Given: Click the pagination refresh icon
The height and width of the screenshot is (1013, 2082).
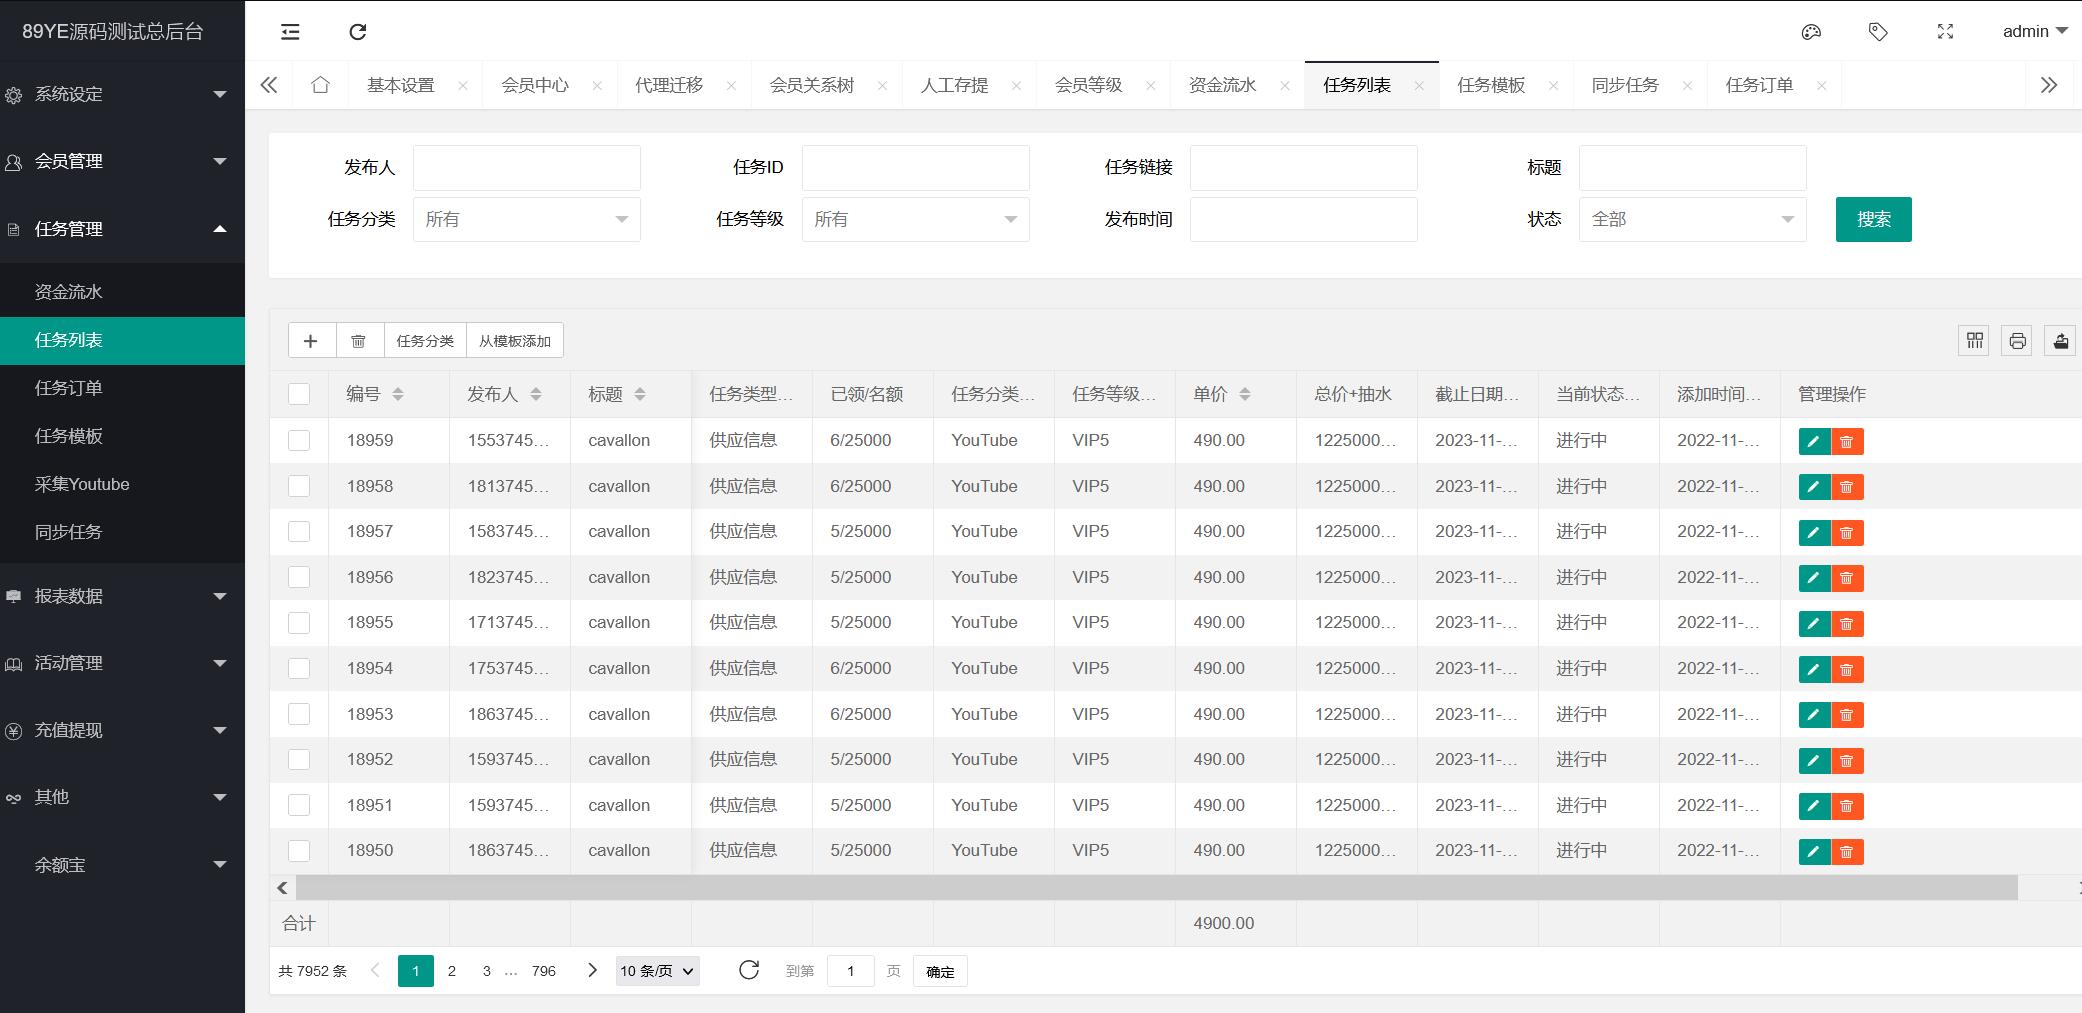Looking at the screenshot, I should click(x=749, y=970).
